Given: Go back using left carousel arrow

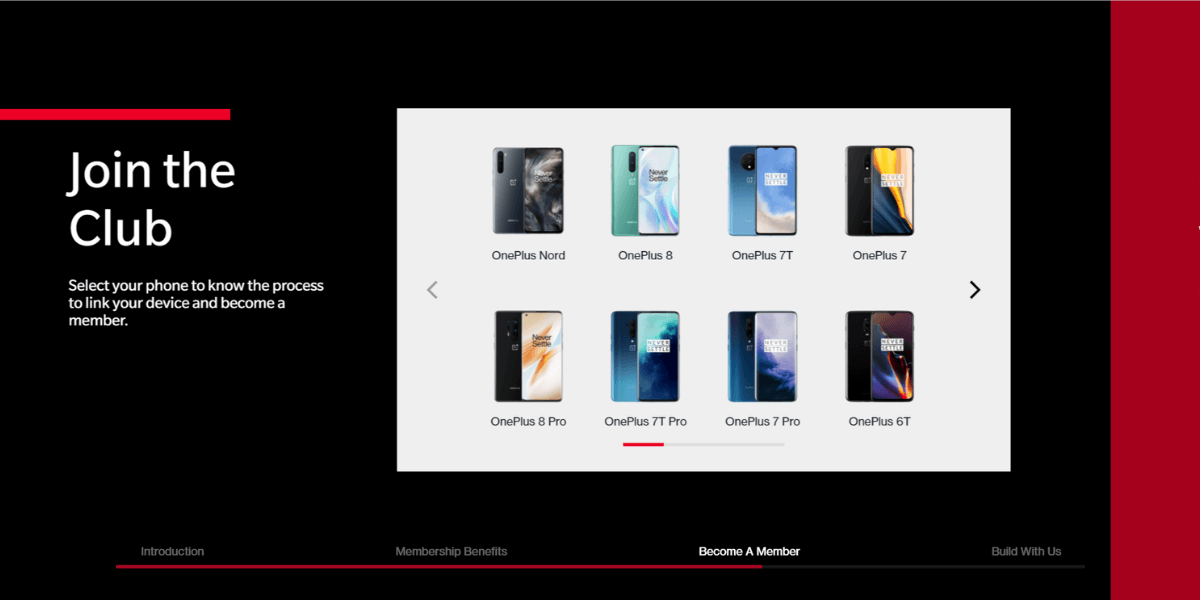Looking at the screenshot, I should 432,289.
